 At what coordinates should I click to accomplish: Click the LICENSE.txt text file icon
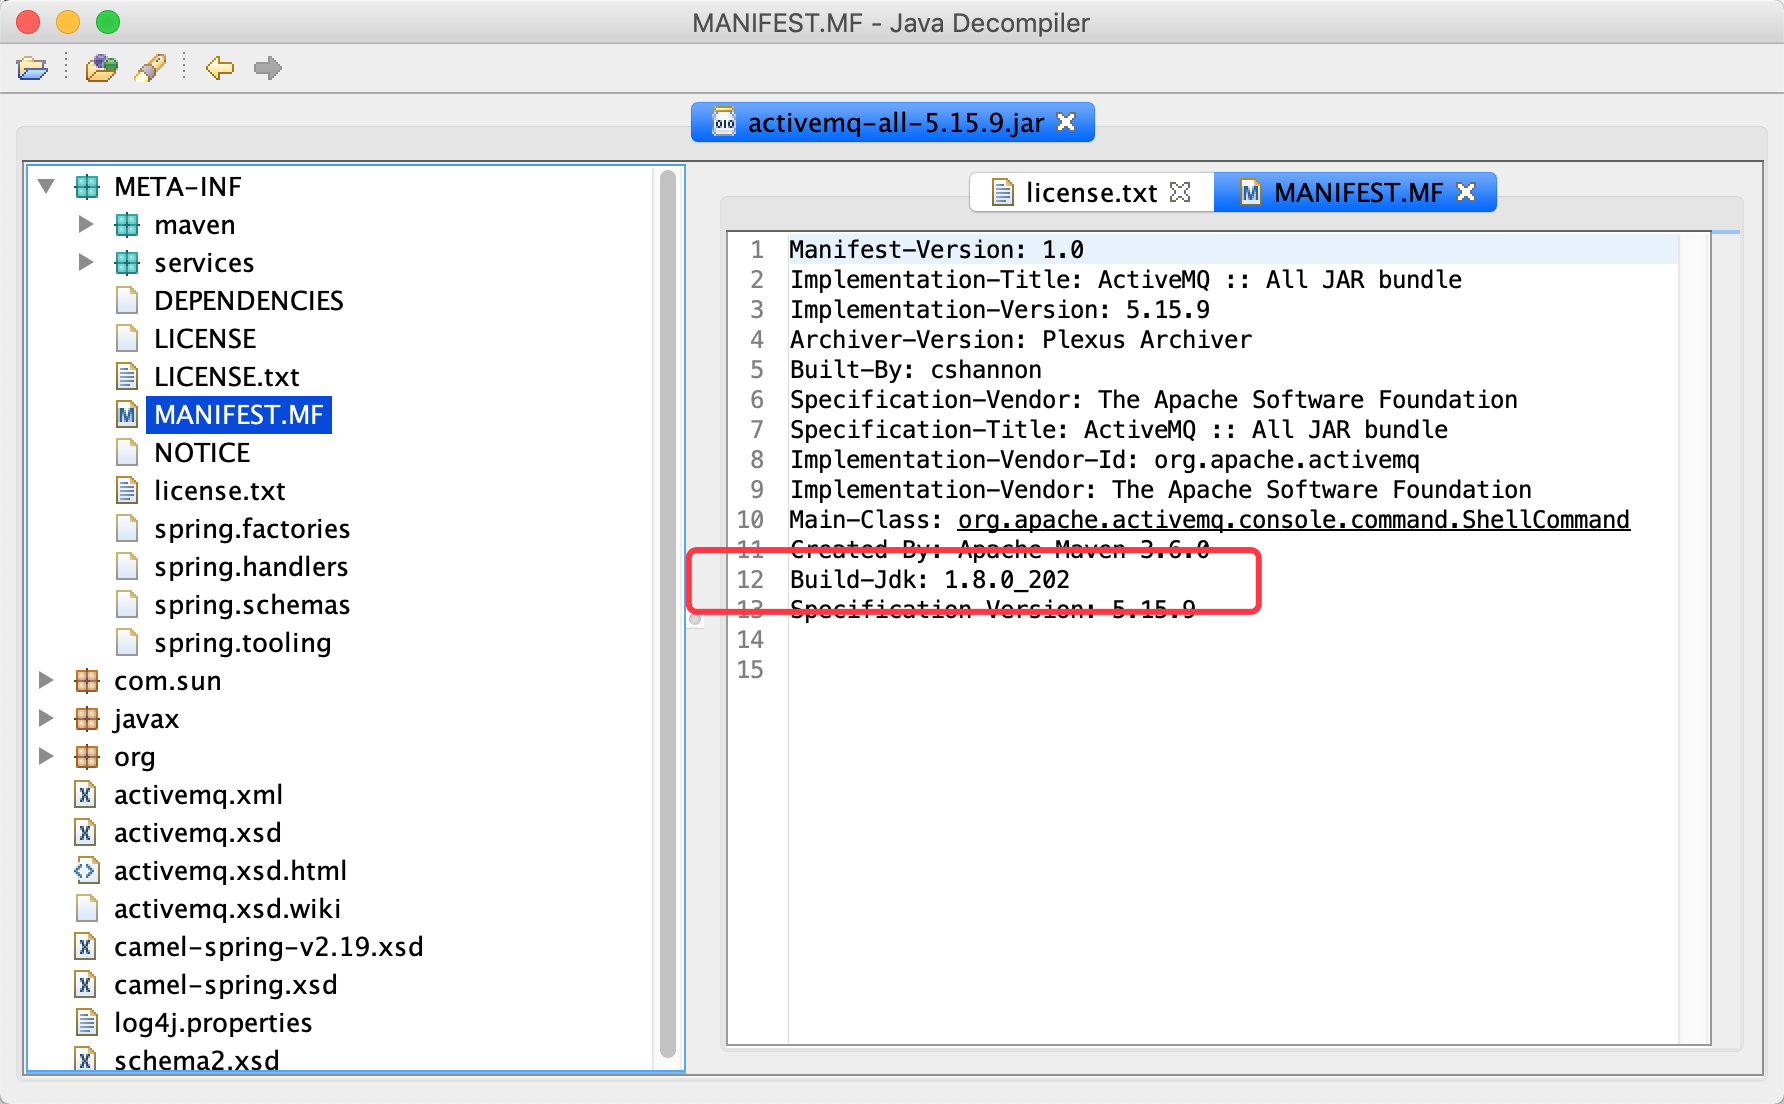pos(127,377)
